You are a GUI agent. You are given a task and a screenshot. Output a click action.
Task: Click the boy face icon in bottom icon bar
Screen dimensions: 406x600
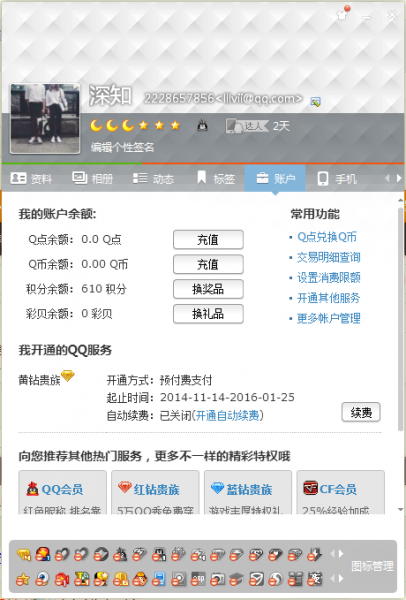[x=140, y=579]
